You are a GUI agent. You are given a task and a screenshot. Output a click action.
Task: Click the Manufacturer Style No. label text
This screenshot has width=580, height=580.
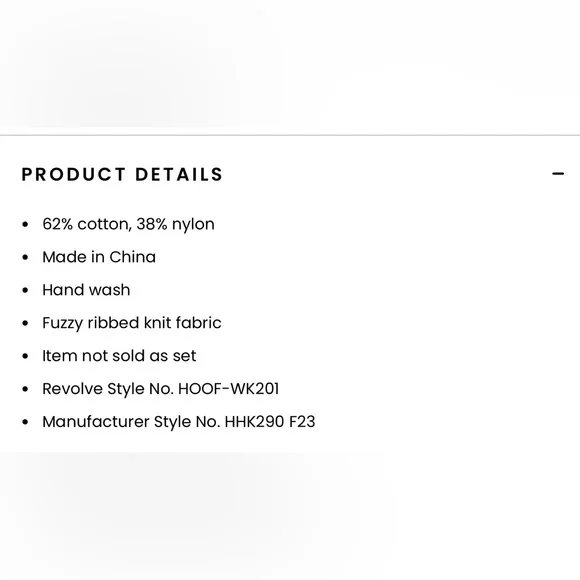click(131, 422)
